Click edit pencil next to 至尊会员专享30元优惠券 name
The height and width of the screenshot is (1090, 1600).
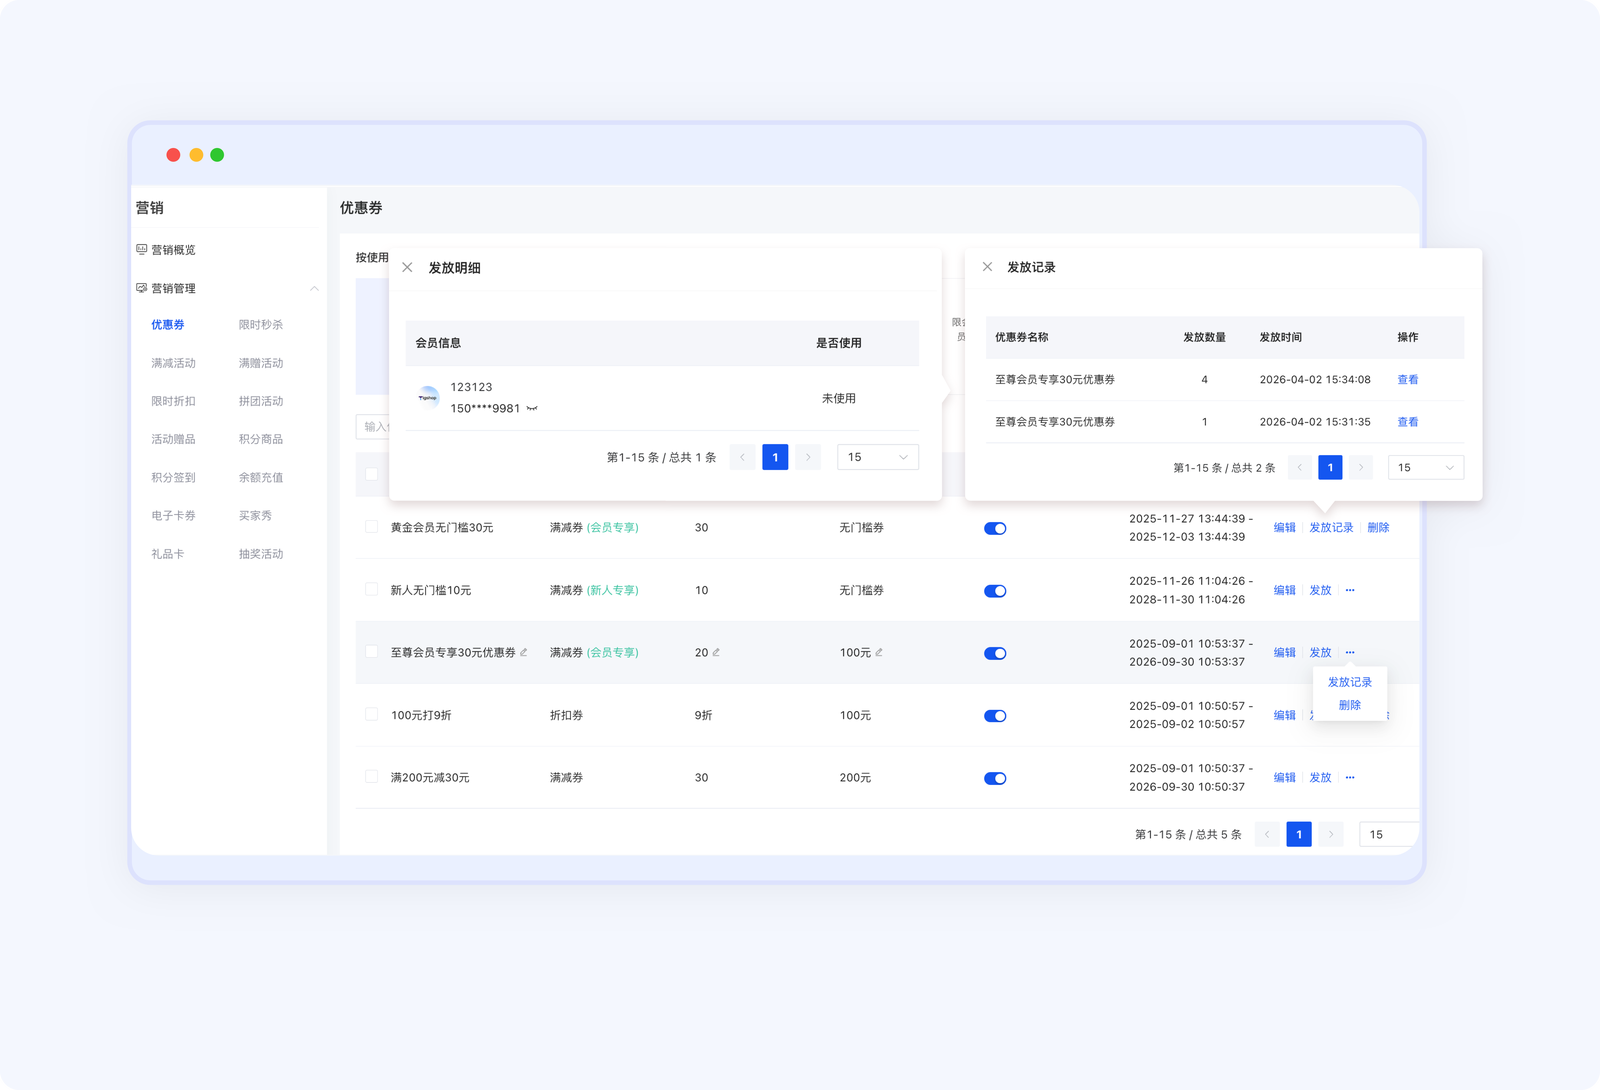coord(524,653)
